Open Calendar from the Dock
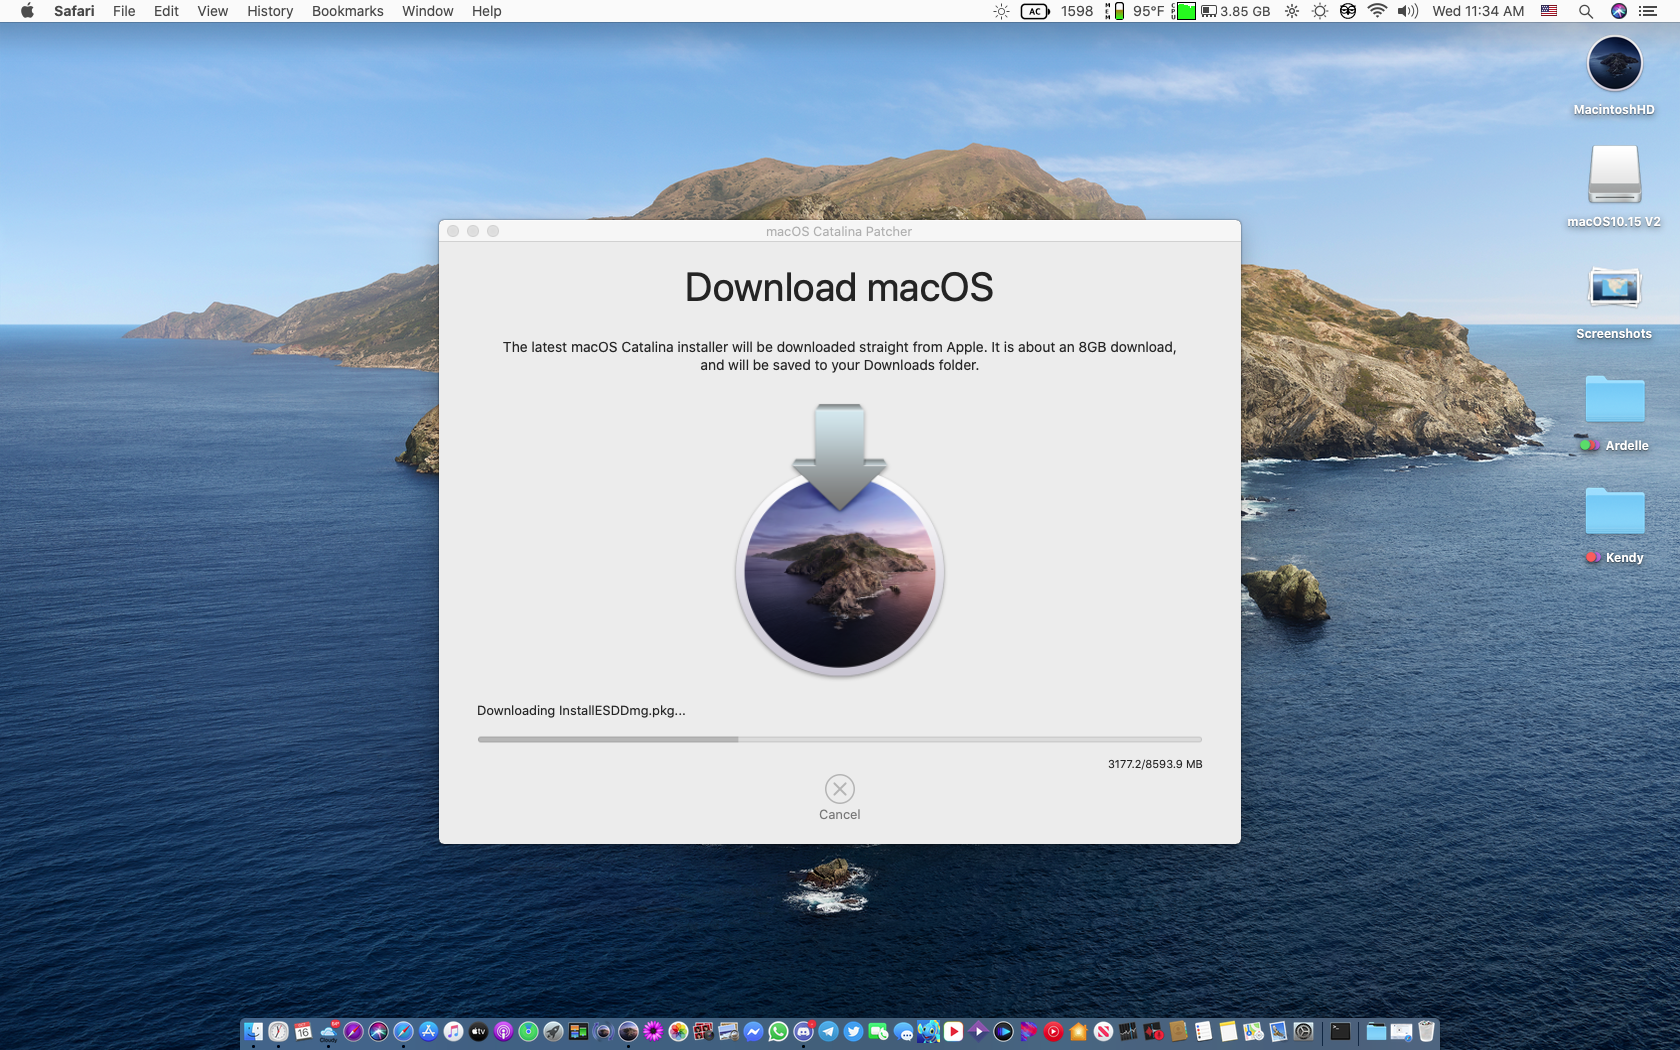Screen dimensions: 1680x1050 click(303, 1032)
